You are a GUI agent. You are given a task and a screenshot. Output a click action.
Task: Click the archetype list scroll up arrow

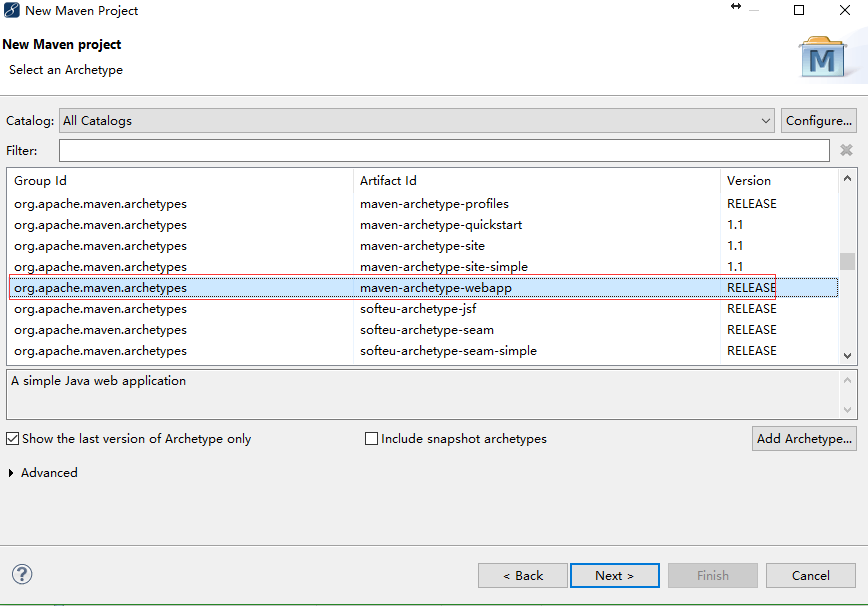(847, 178)
